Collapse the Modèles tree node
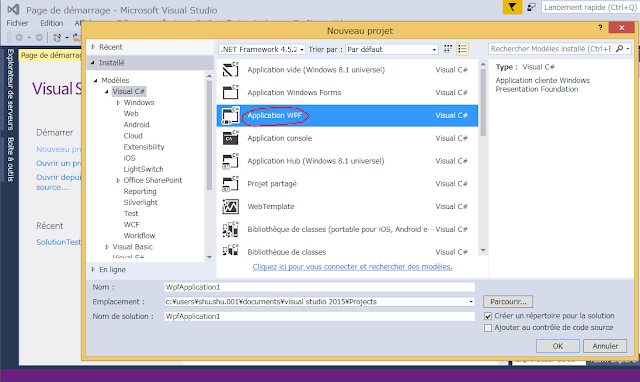Screen dimensions: 640x382 coord(96,80)
